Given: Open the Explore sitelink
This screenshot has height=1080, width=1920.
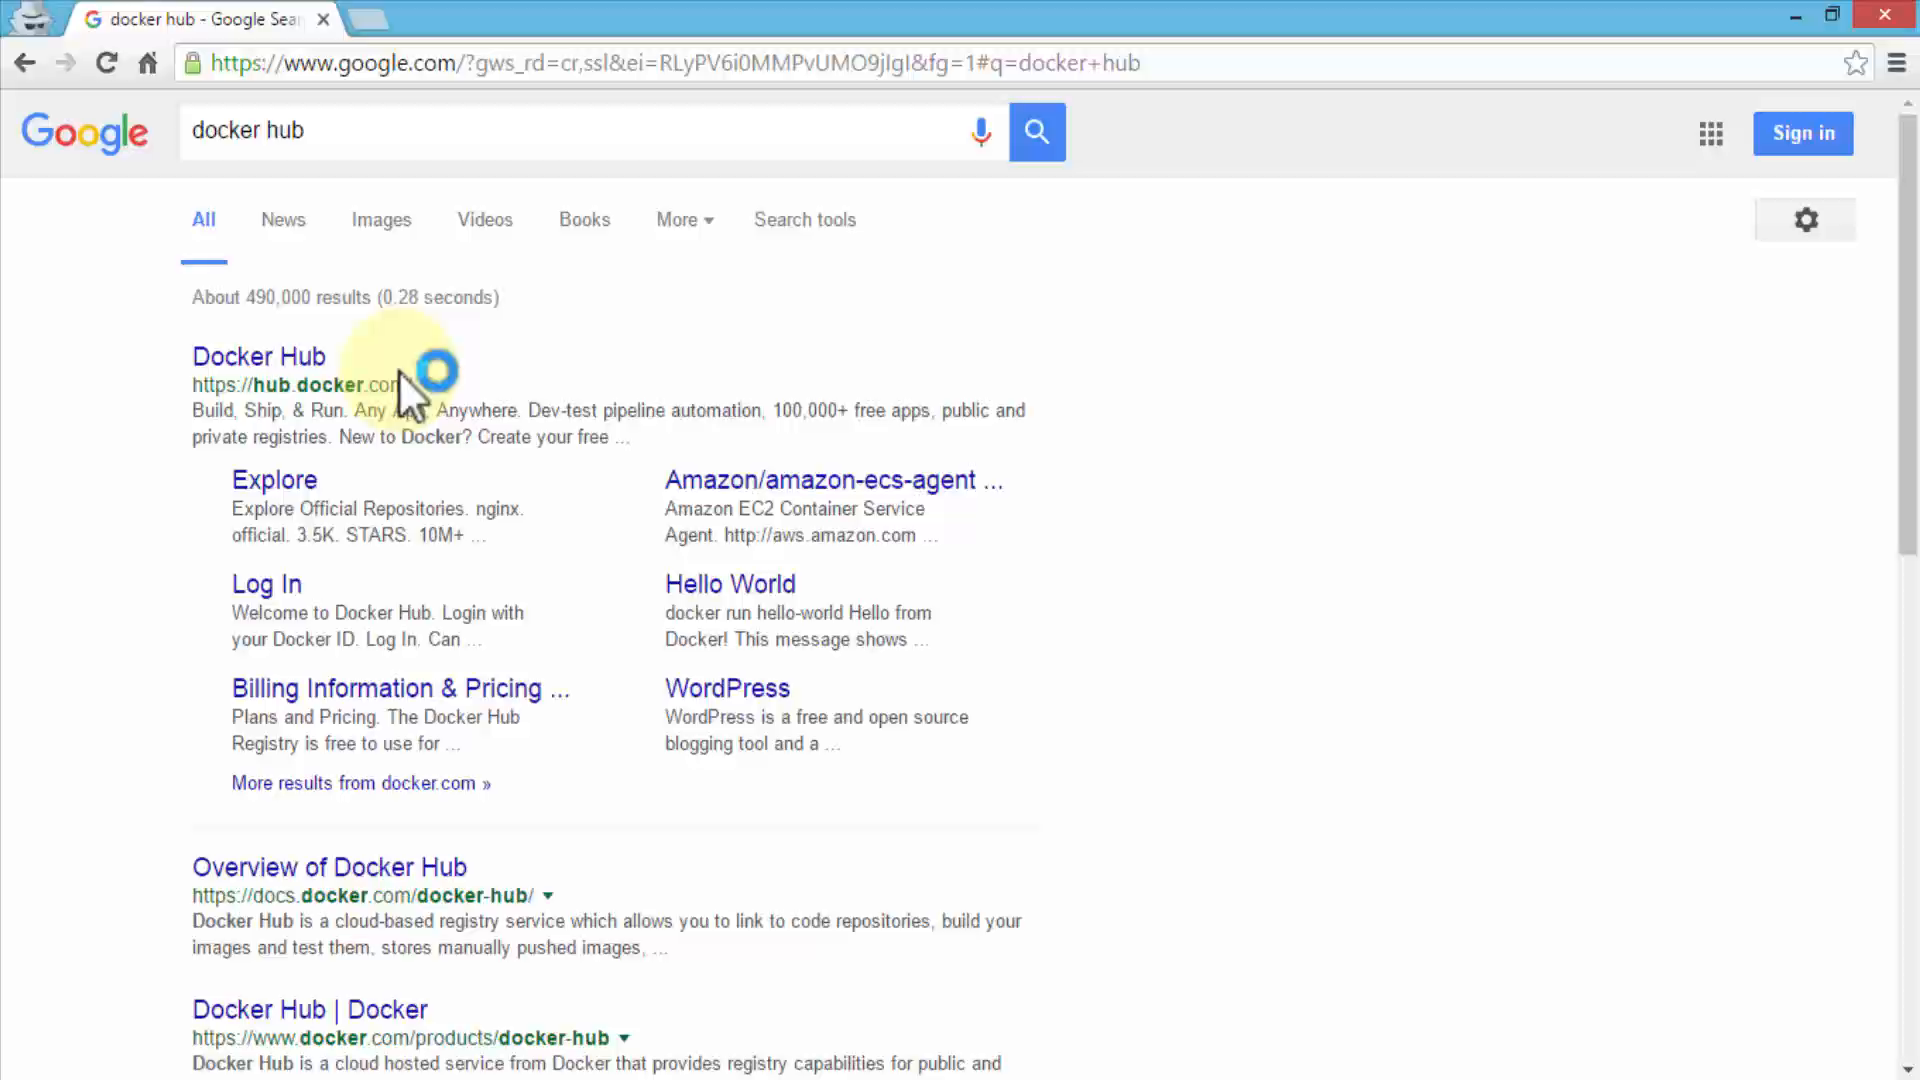Looking at the screenshot, I should pyautogui.click(x=274, y=480).
